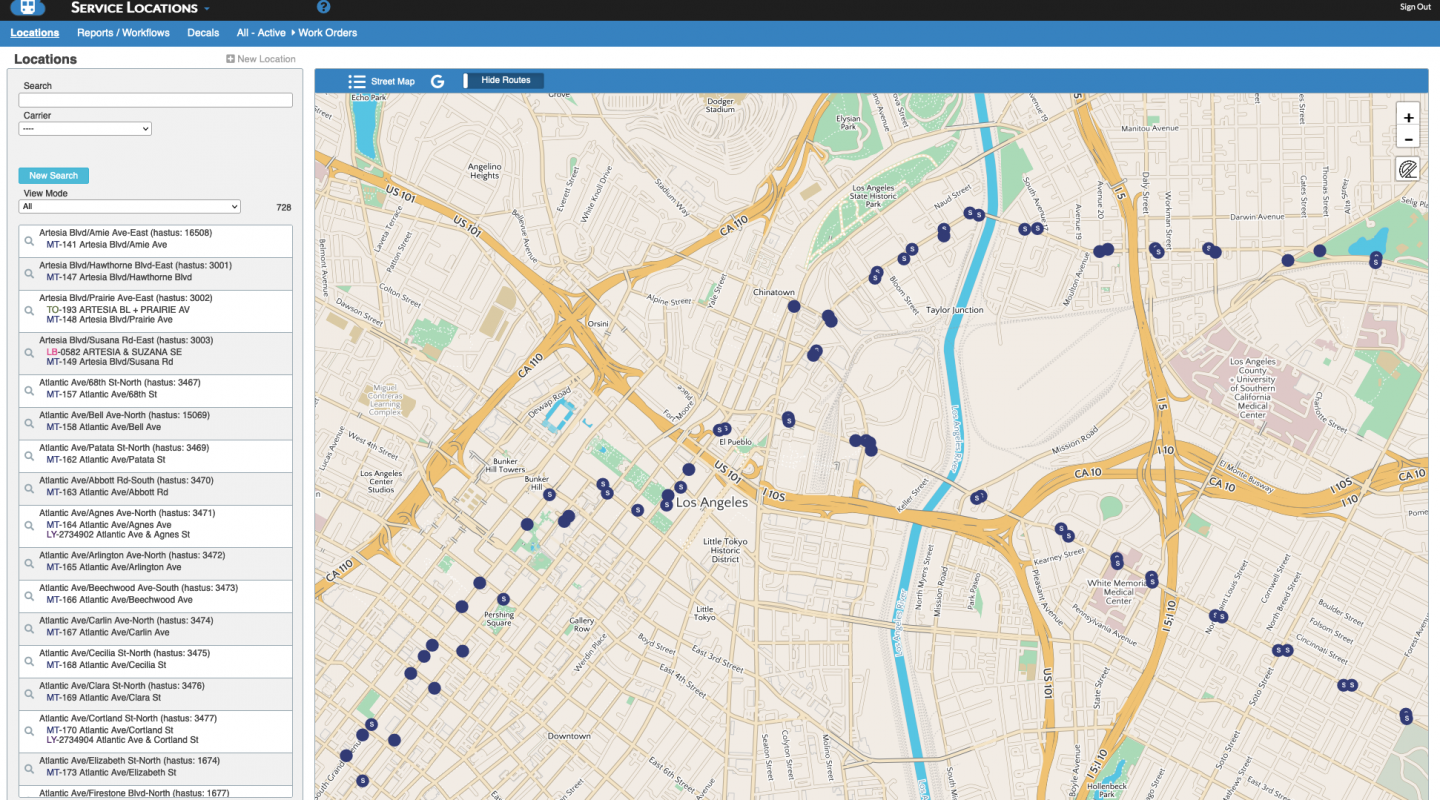Open the Carrier dropdown
This screenshot has width=1440, height=800.
85,129
